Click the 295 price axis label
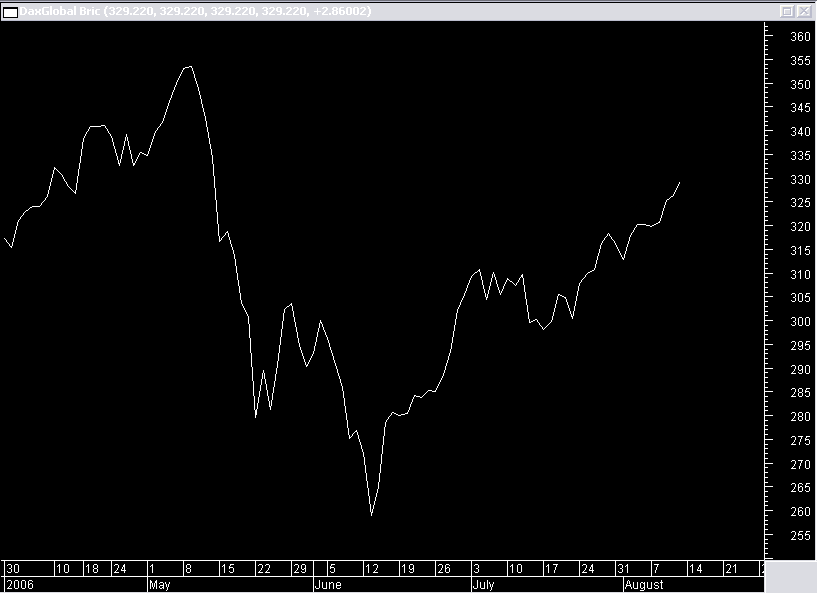817x593 pixels. (800, 345)
